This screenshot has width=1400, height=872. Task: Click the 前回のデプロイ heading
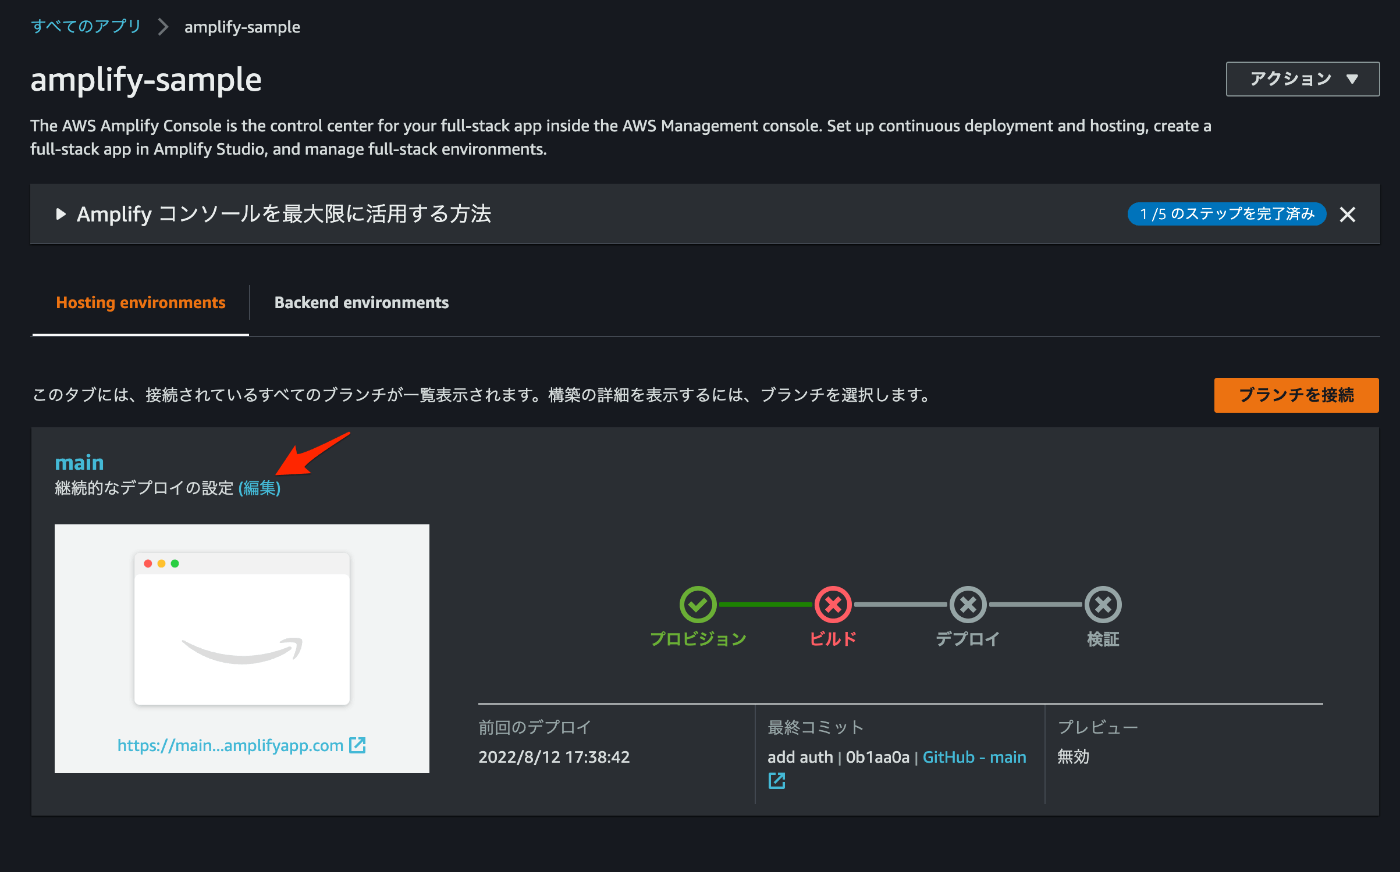click(535, 727)
